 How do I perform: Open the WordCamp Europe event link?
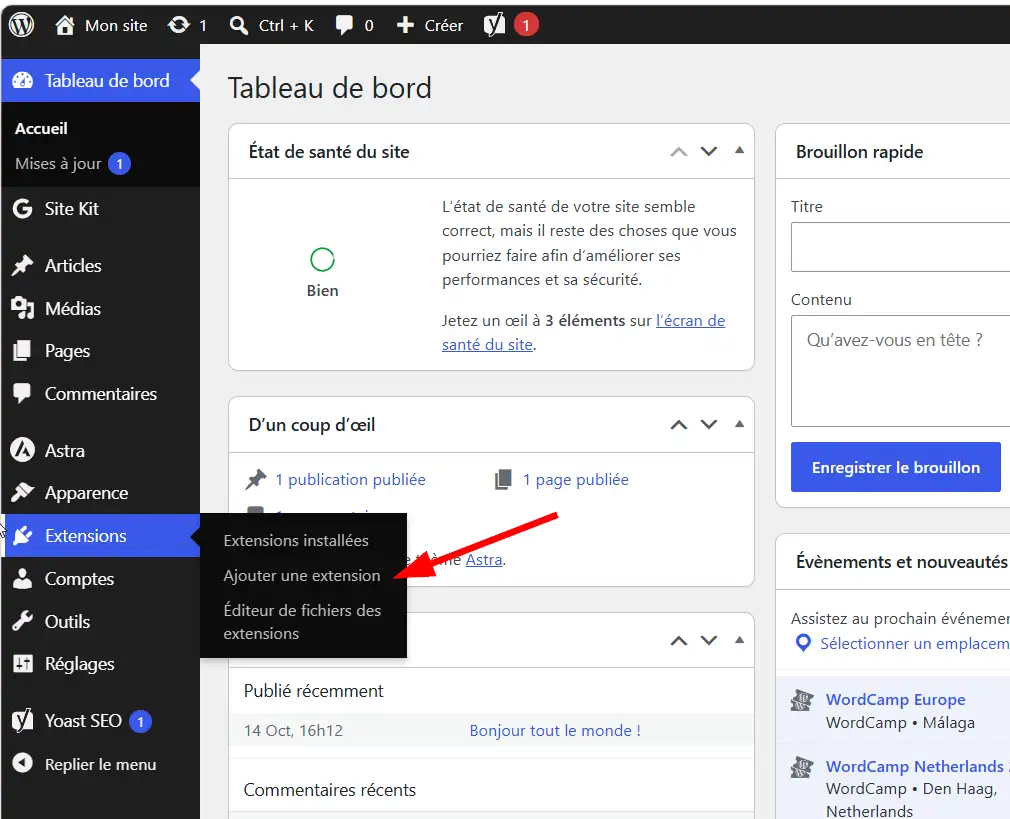tap(895, 700)
